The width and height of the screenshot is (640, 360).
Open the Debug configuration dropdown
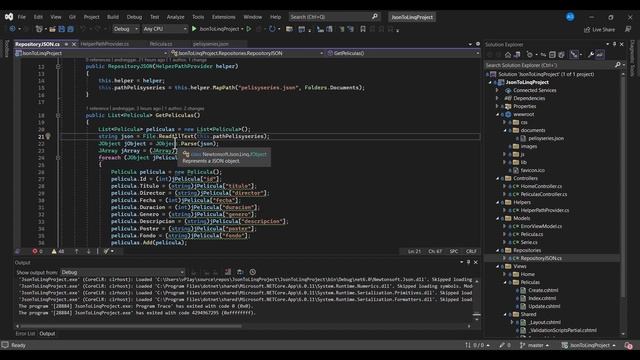coord(126,29)
